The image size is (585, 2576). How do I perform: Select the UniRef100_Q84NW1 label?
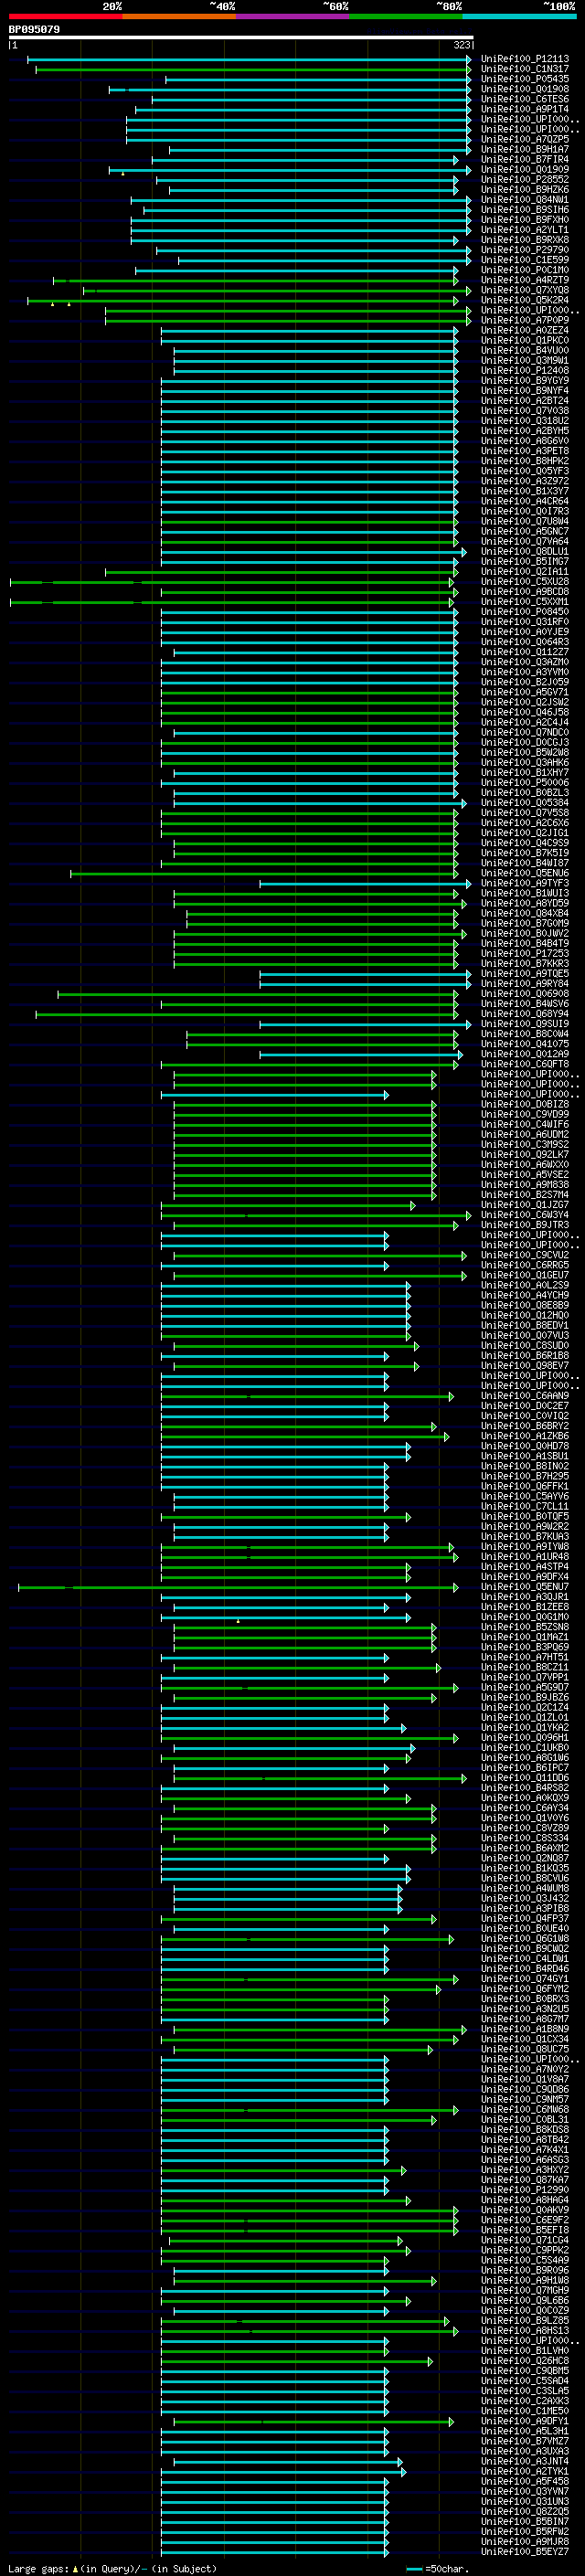coord(525,200)
